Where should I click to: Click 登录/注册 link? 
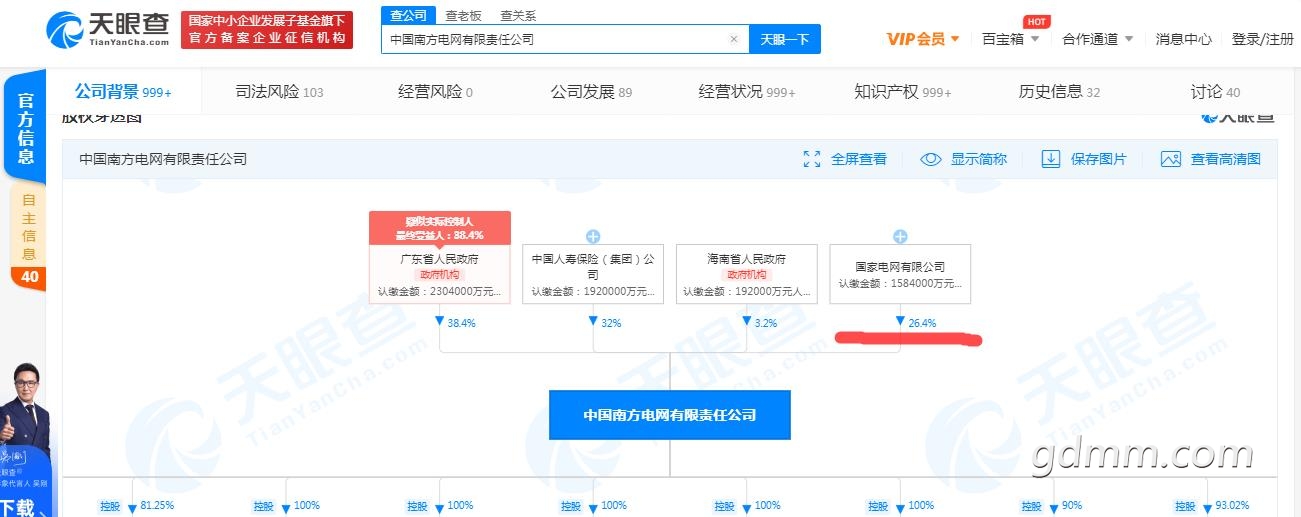[x=1263, y=39]
